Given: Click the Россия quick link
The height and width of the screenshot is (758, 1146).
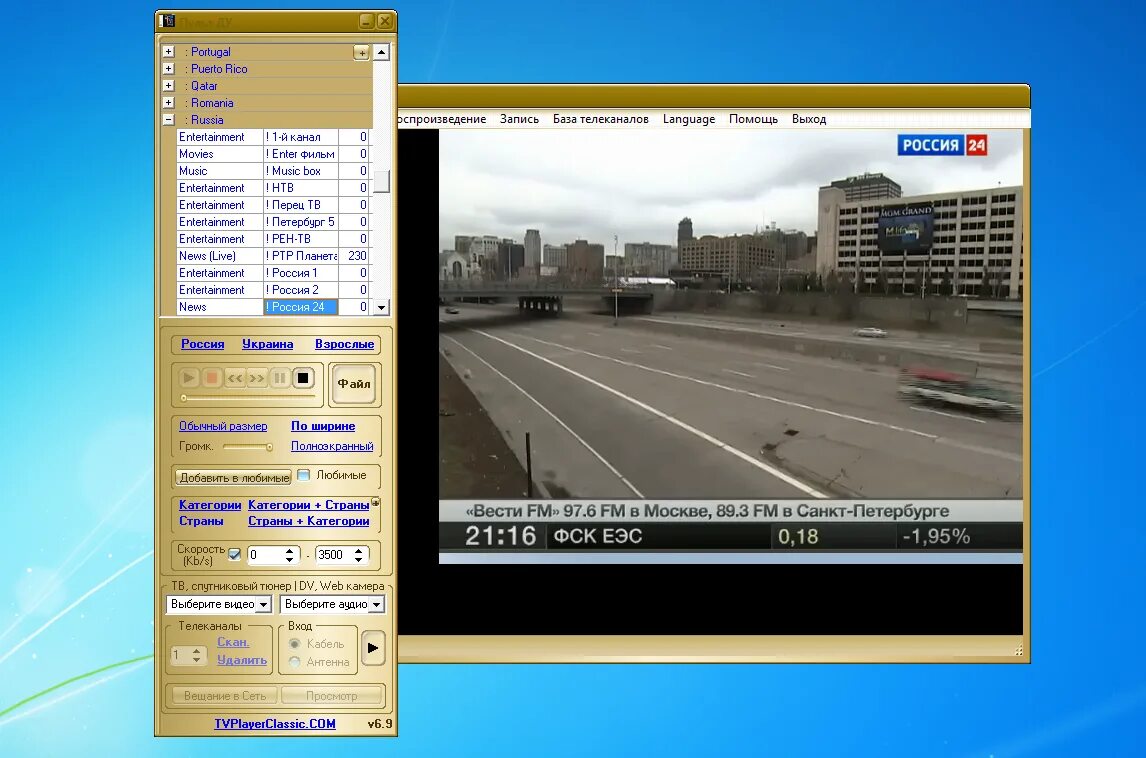Looking at the screenshot, I should [x=202, y=344].
